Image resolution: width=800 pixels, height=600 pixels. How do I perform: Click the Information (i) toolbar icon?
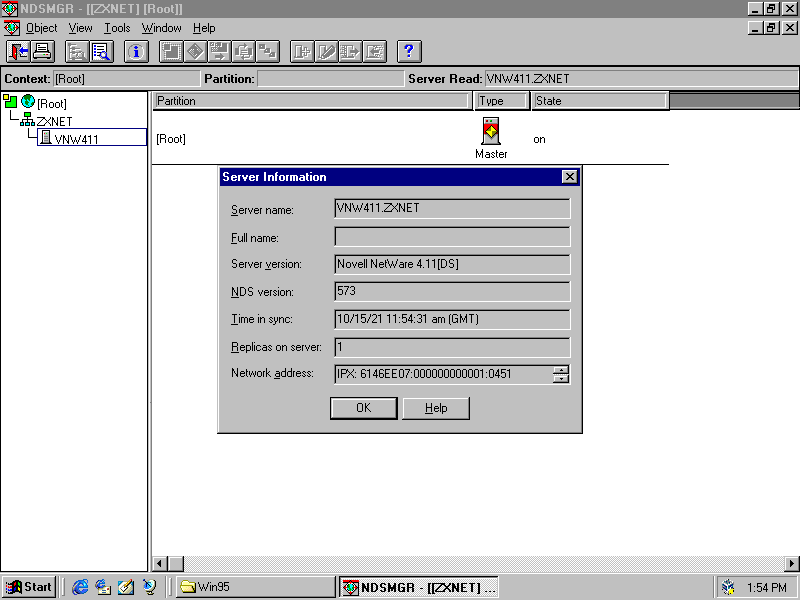pyautogui.click(x=136, y=52)
